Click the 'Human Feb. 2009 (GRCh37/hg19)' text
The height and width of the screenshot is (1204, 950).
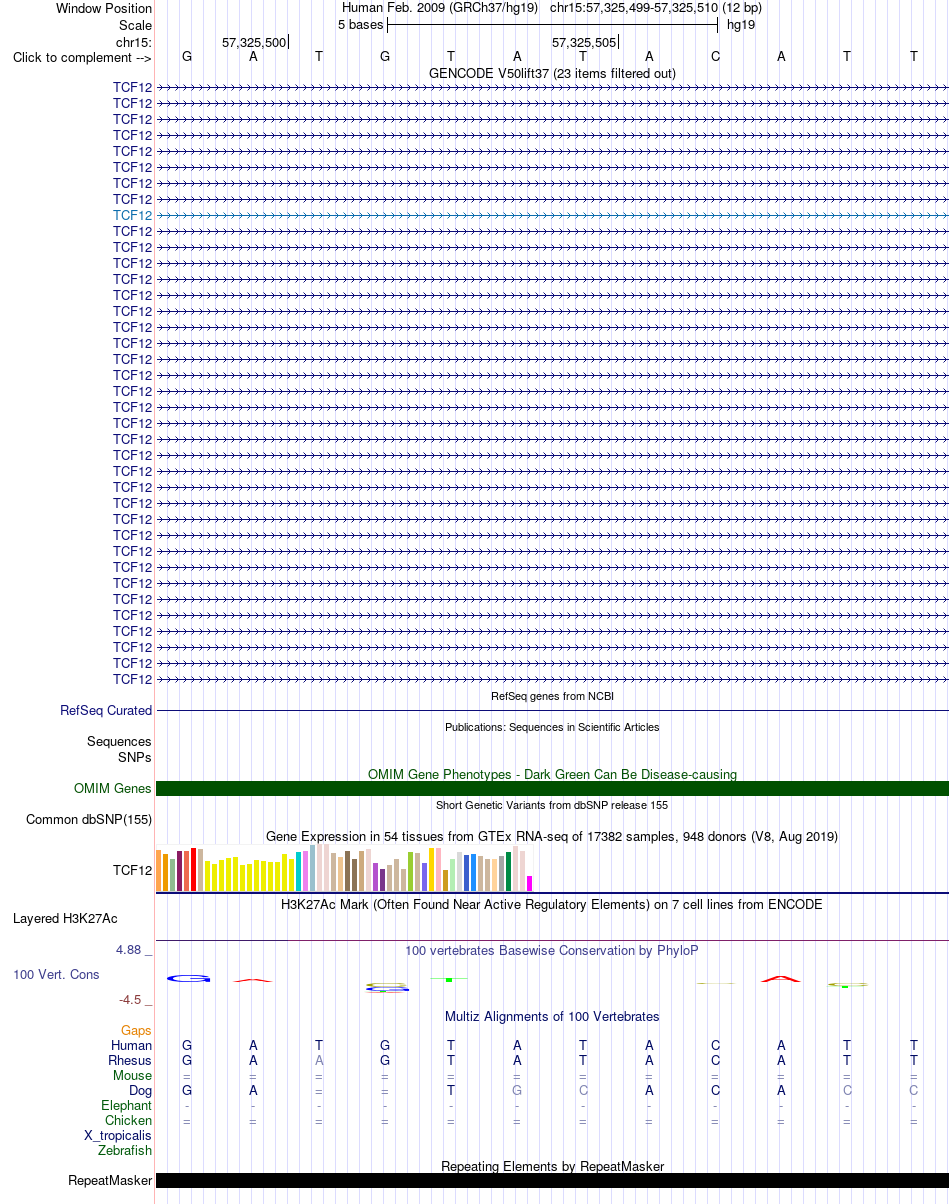[x=440, y=7]
